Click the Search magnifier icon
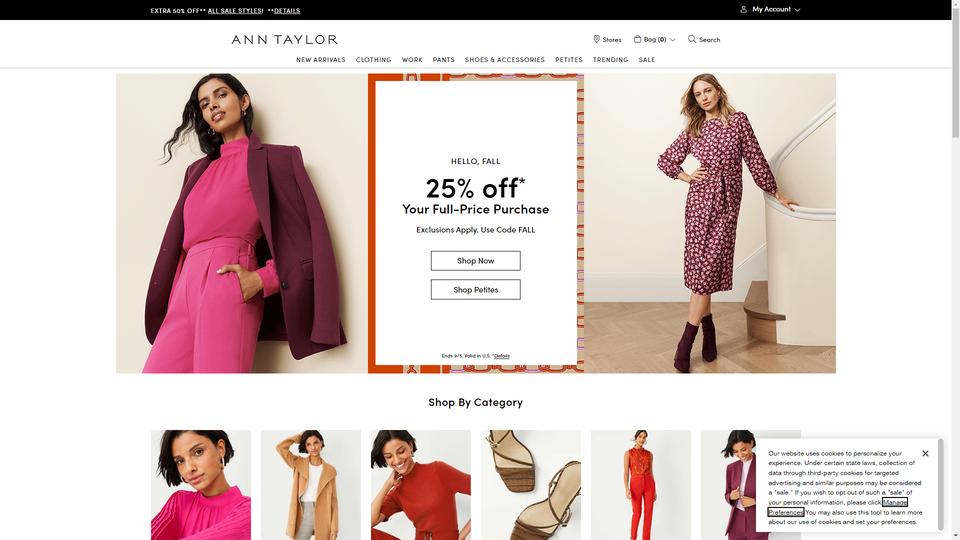The image size is (960, 540). click(x=692, y=39)
